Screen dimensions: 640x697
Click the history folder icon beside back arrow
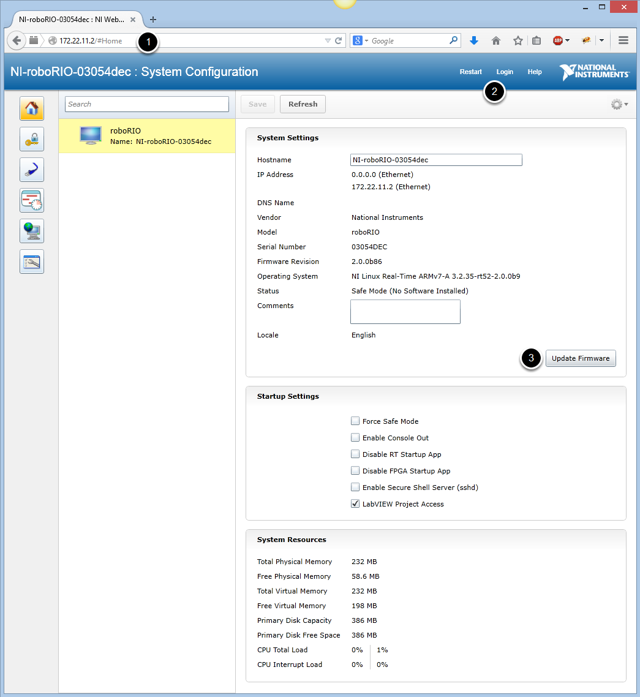click(34, 40)
